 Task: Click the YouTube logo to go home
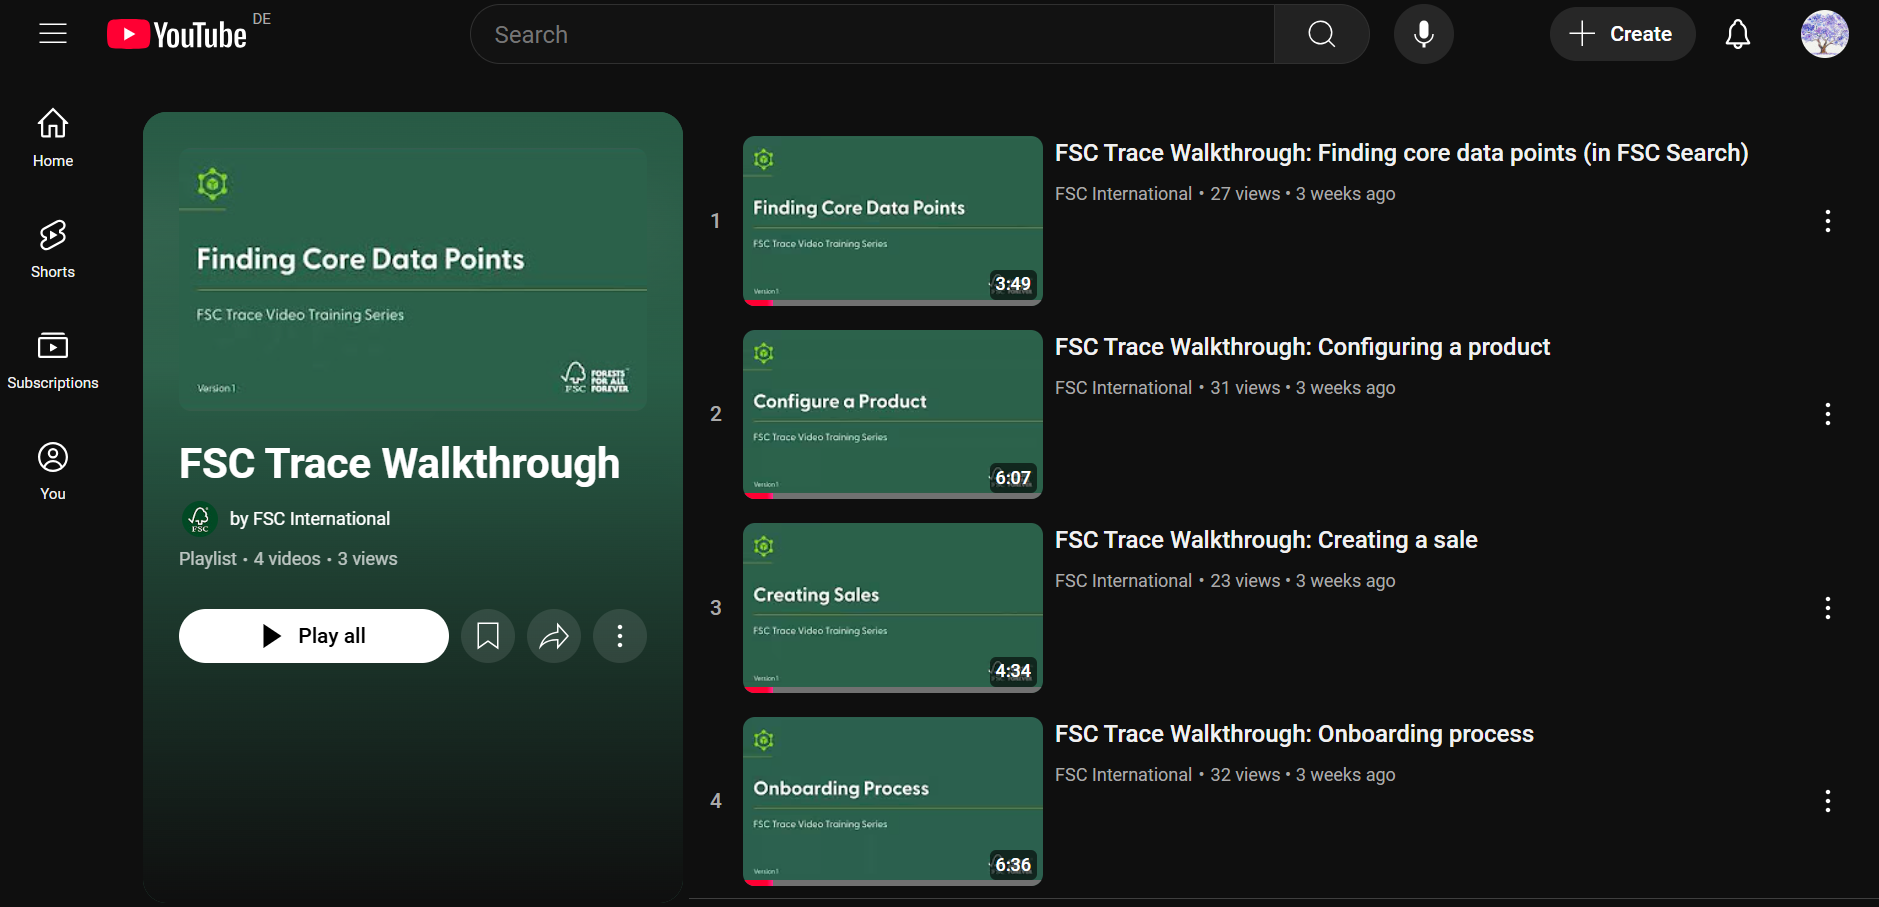[176, 33]
